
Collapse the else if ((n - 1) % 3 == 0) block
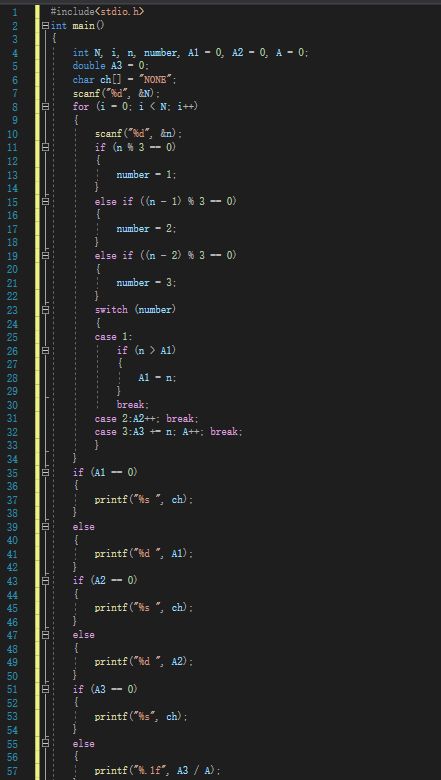(46, 201)
